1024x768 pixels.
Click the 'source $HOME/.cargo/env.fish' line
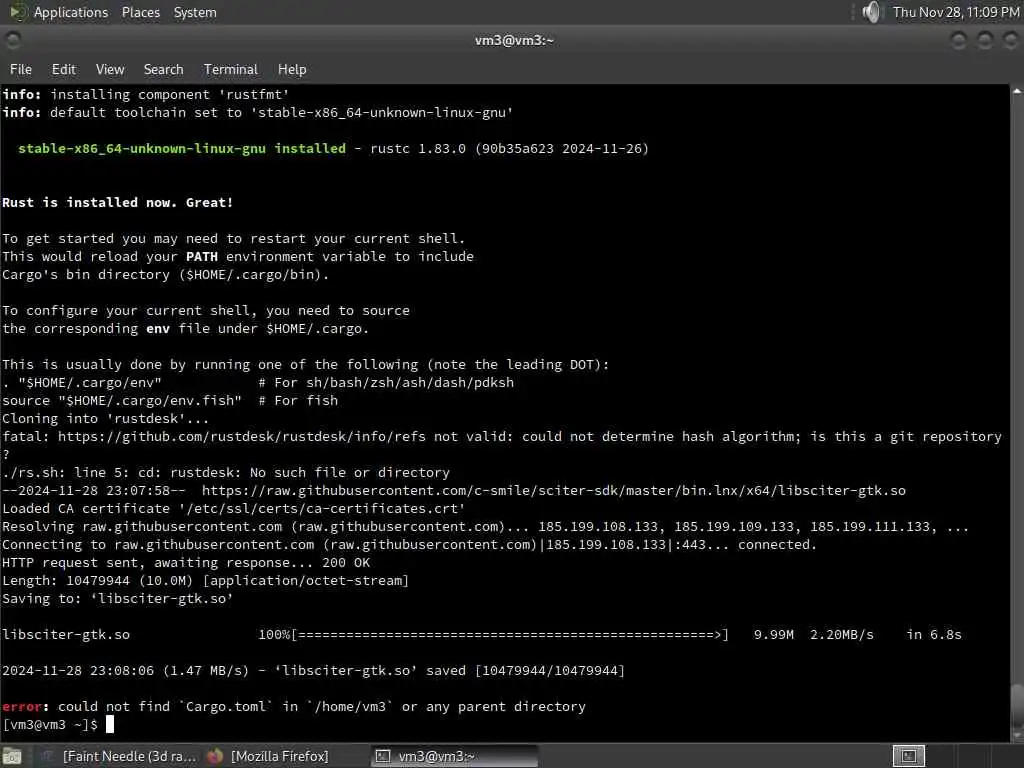(170, 400)
